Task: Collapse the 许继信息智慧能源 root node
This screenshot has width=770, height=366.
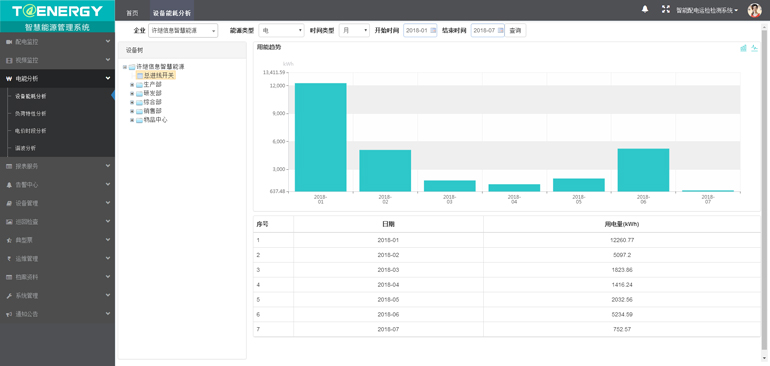Action: (125, 67)
